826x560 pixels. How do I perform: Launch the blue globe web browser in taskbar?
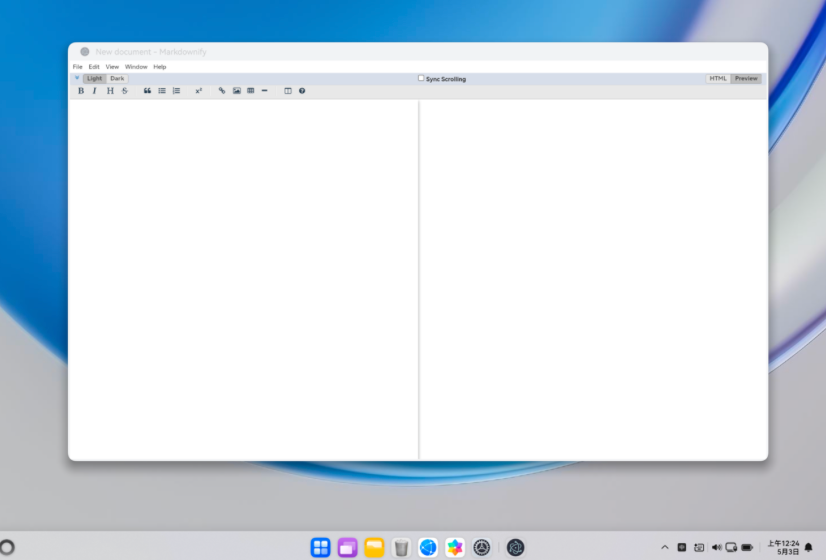click(x=428, y=547)
